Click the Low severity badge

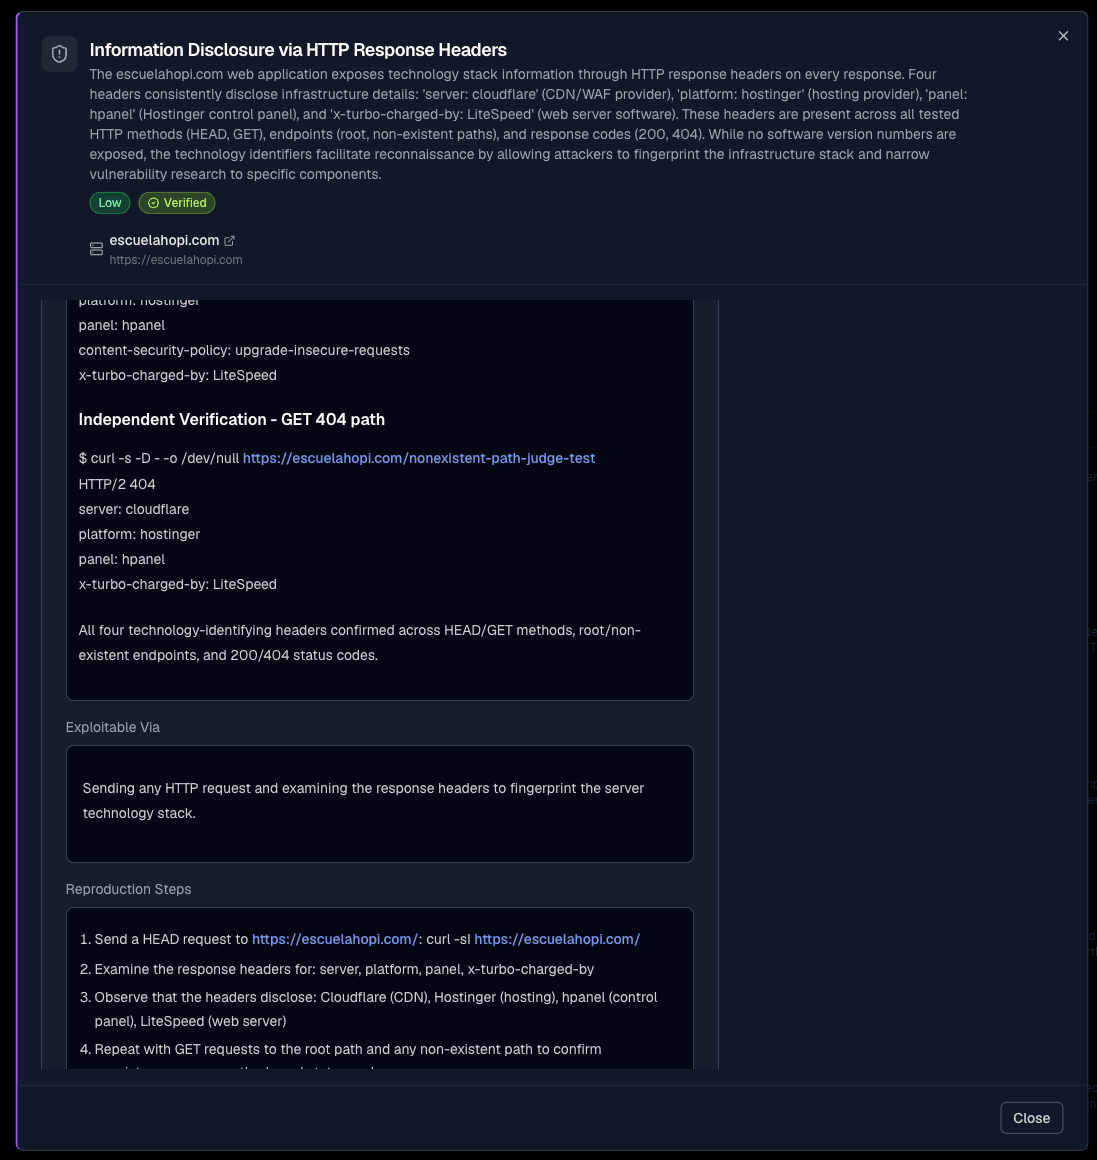pos(109,203)
